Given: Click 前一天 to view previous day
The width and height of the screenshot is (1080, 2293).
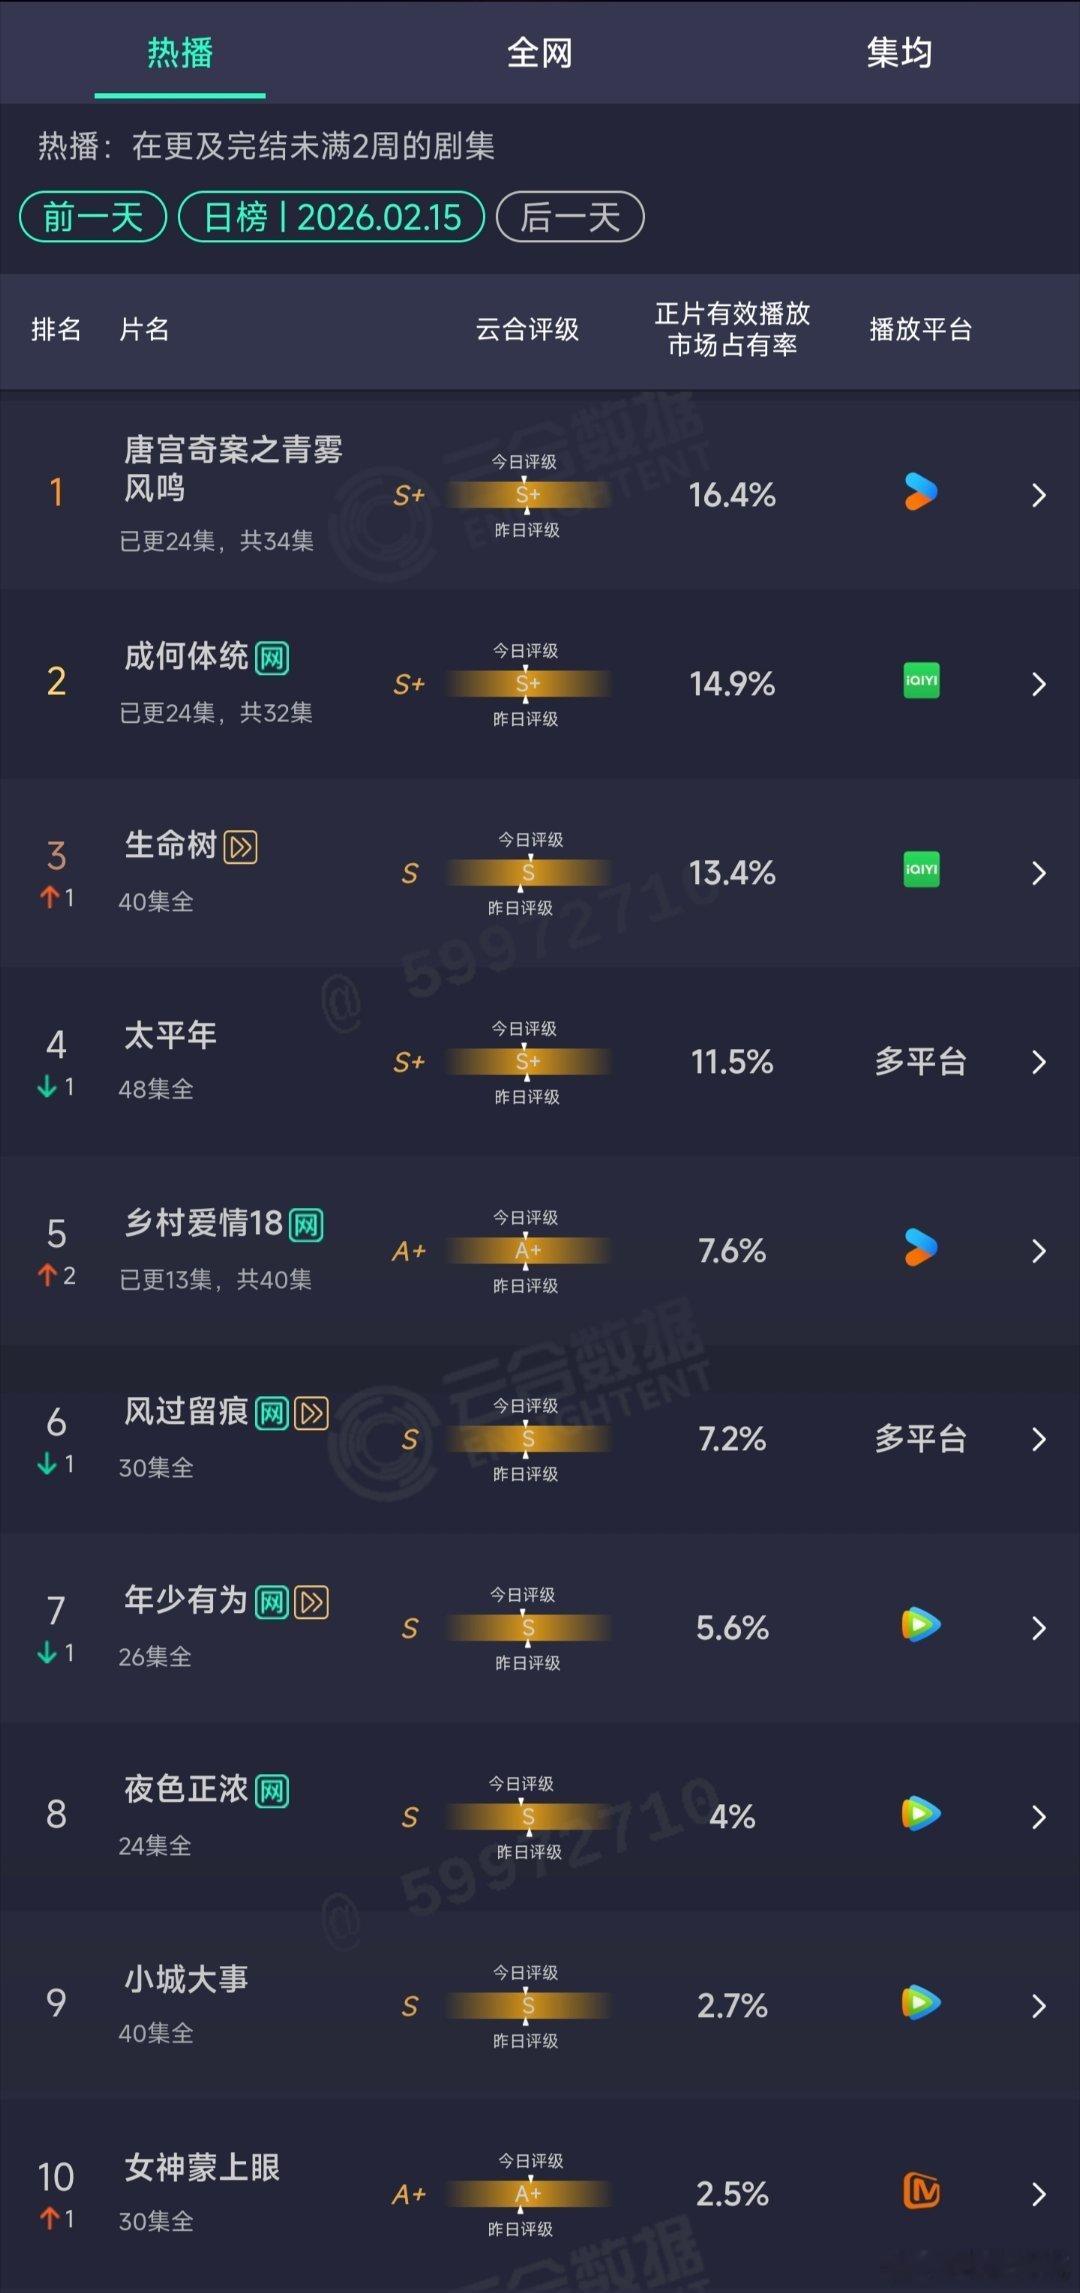Looking at the screenshot, I should coord(92,216).
